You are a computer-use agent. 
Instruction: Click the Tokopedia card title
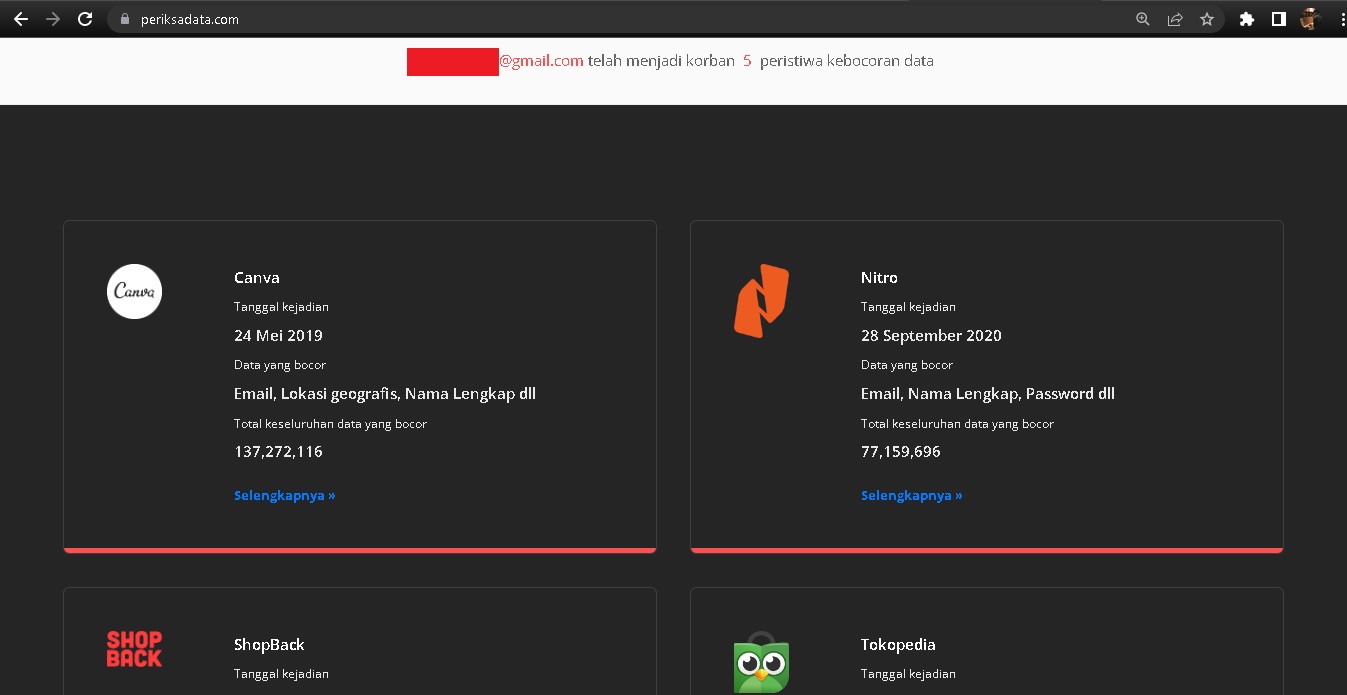tap(898, 644)
